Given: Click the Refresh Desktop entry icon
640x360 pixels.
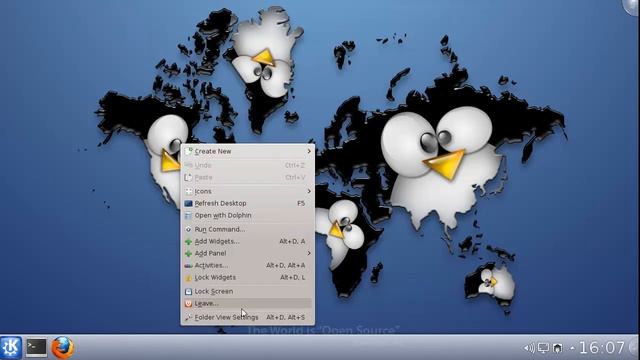Looking at the screenshot, I should (x=188, y=203).
